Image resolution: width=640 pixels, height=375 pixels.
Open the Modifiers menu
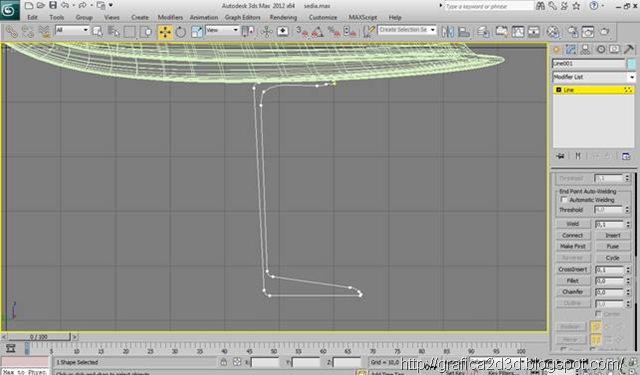point(170,18)
